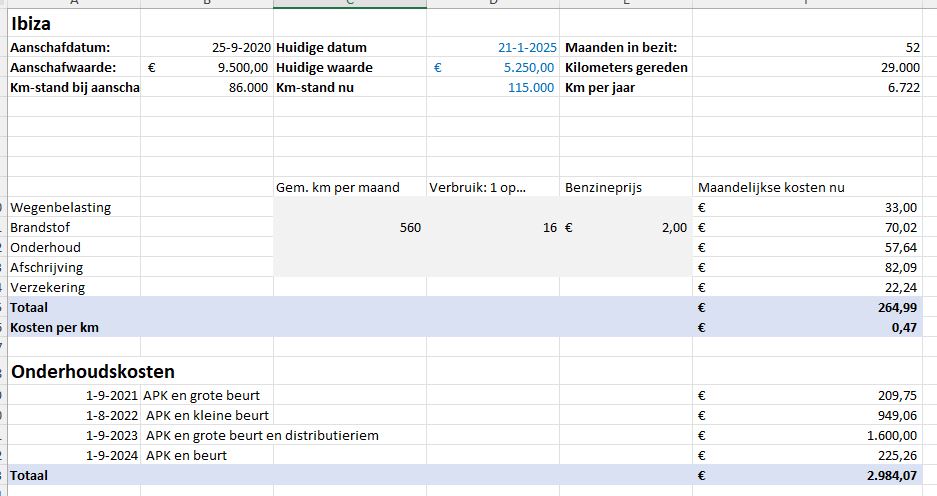
Task: Click the distributieriem maintenance description
Action: [262, 435]
